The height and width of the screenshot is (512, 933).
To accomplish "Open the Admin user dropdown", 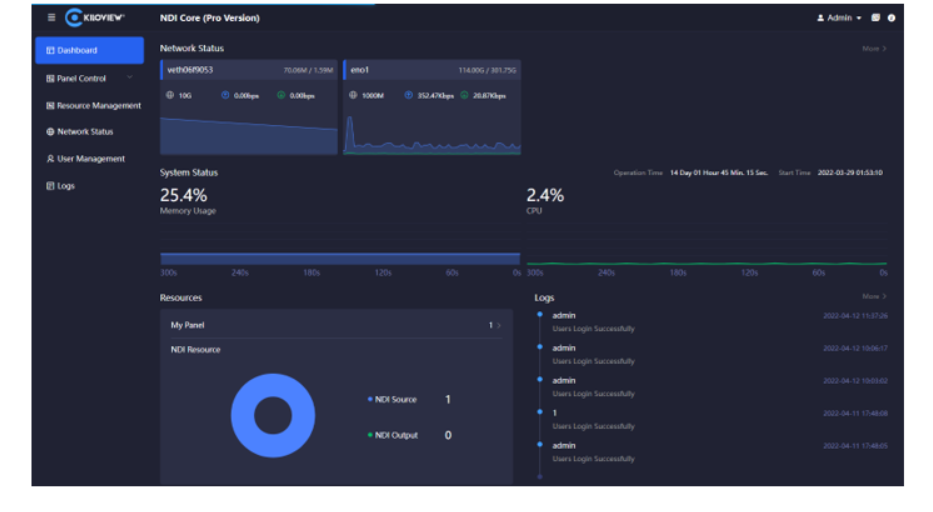I will [x=839, y=18].
